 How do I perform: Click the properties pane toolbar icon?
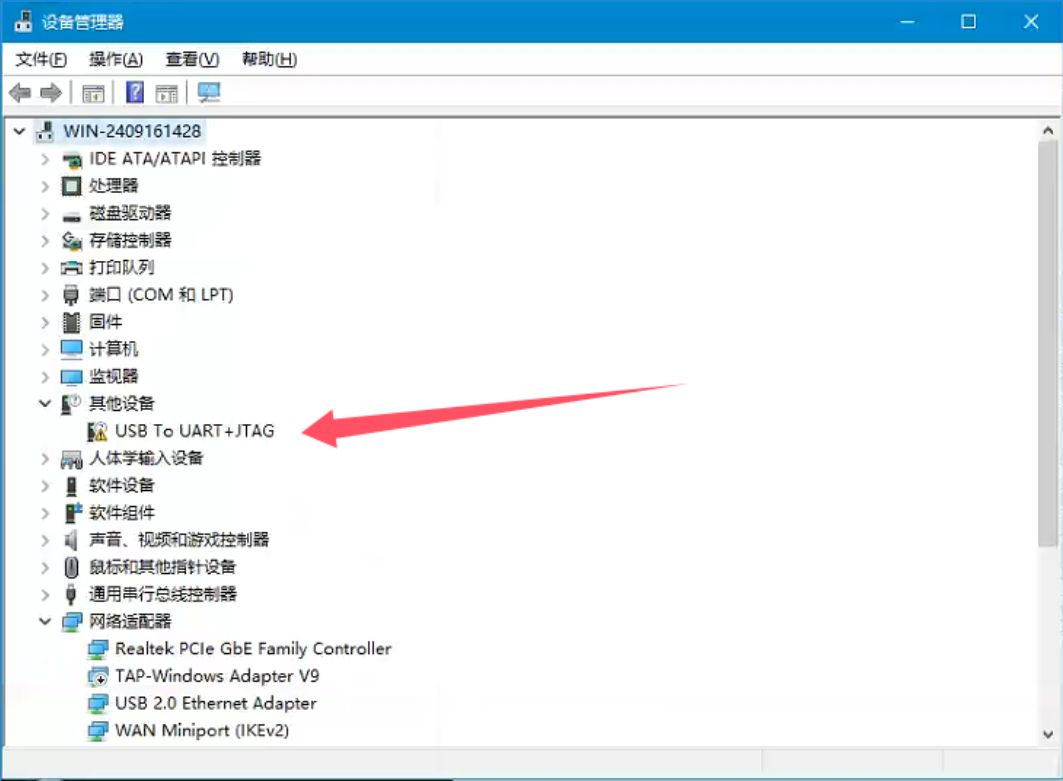coord(166,93)
